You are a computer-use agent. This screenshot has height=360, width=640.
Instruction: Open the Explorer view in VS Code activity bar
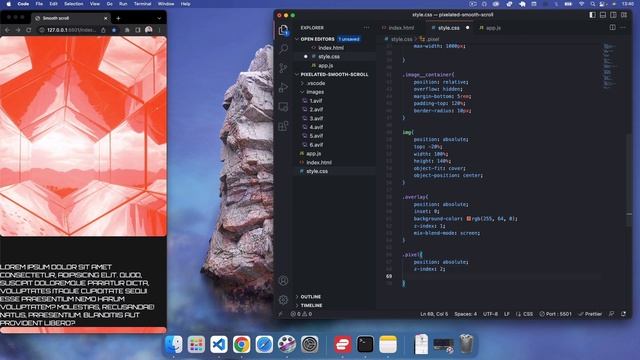point(283,29)
